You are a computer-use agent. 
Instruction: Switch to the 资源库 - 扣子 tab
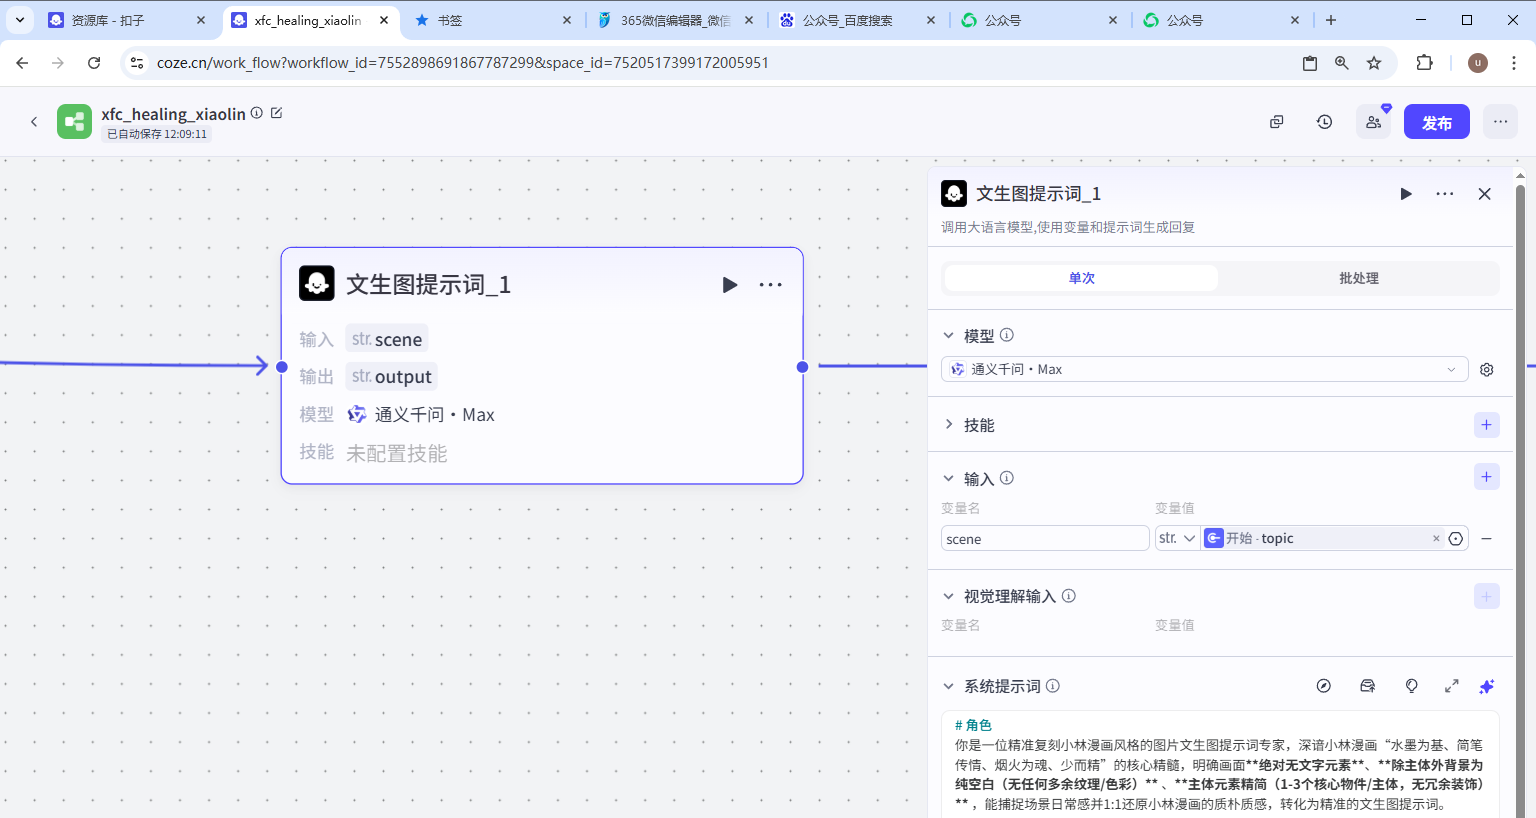click(x=127, y=20)
